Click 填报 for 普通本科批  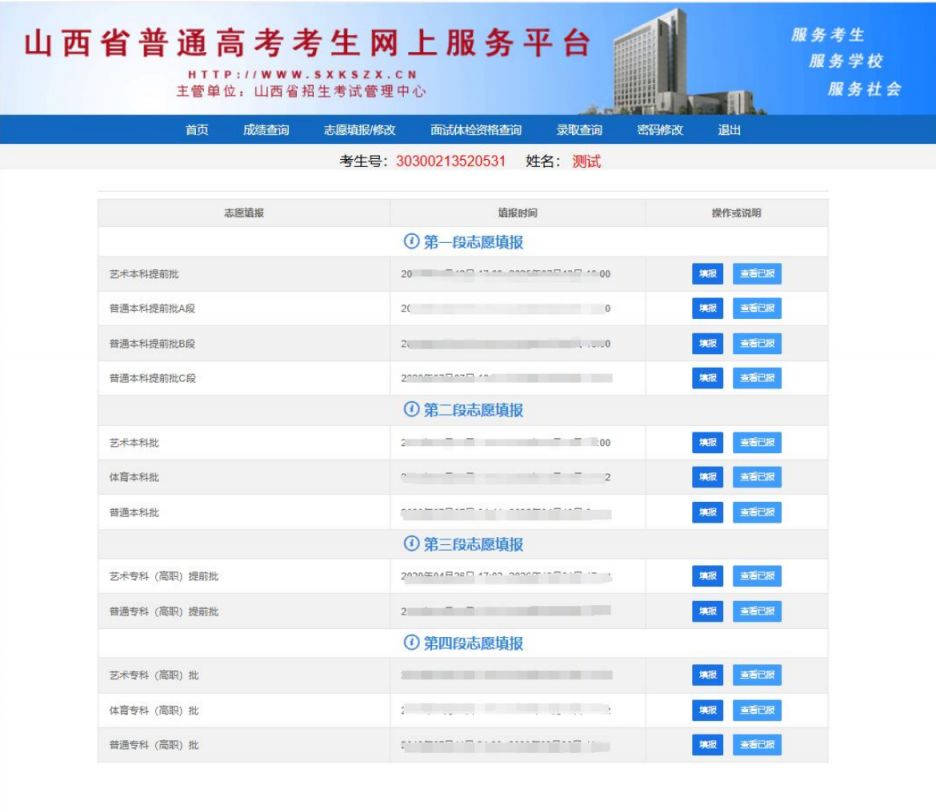pos(707,512)
